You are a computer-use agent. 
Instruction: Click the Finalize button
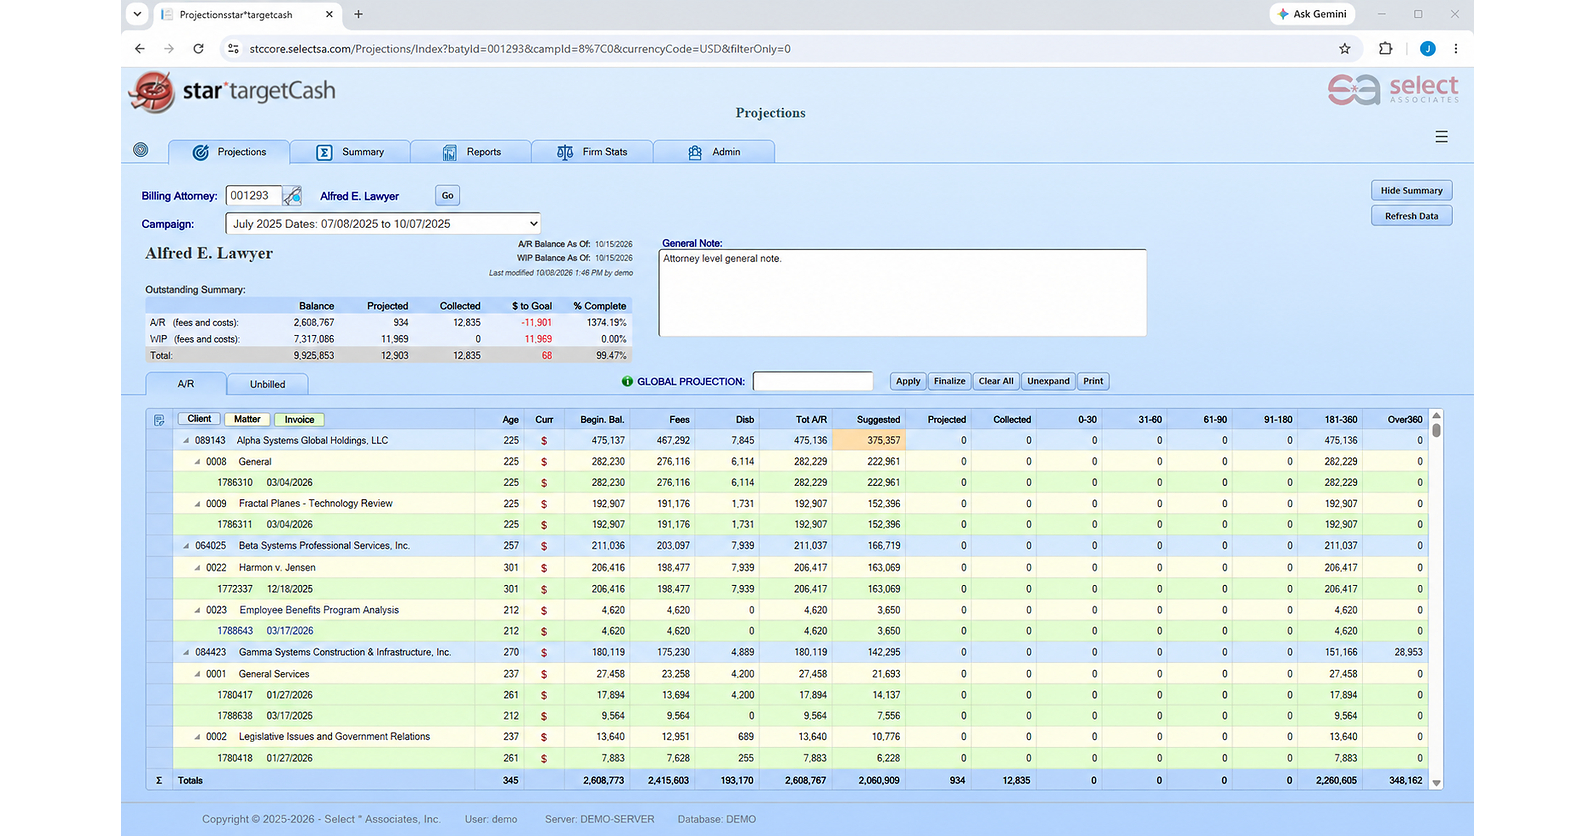[949, 381]
